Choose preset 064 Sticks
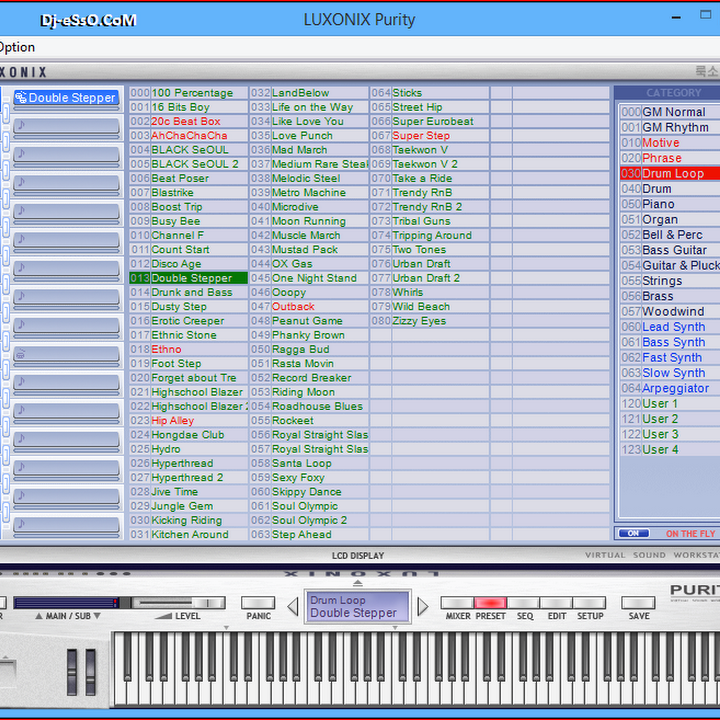The image size is (720, 720). click(x=429, y=93)
